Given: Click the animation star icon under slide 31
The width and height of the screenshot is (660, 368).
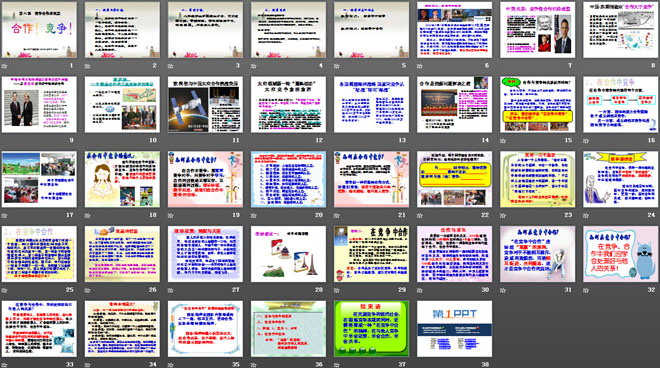Looking at the screenshot, I should point(503,290).
